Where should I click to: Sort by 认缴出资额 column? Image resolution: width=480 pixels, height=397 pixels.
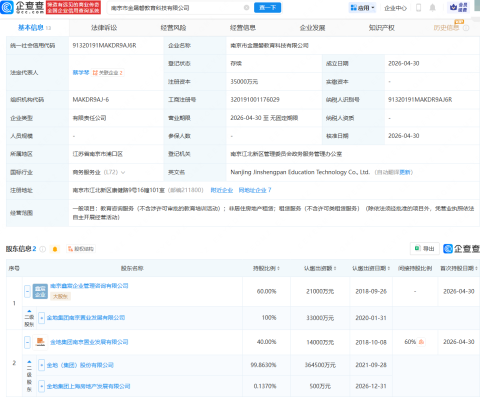tap(320, 268)
